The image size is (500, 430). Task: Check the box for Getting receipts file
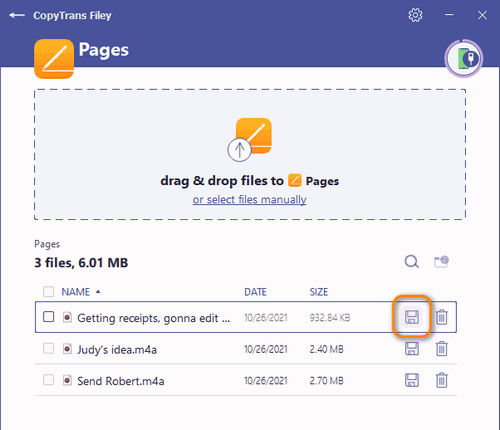48,317
